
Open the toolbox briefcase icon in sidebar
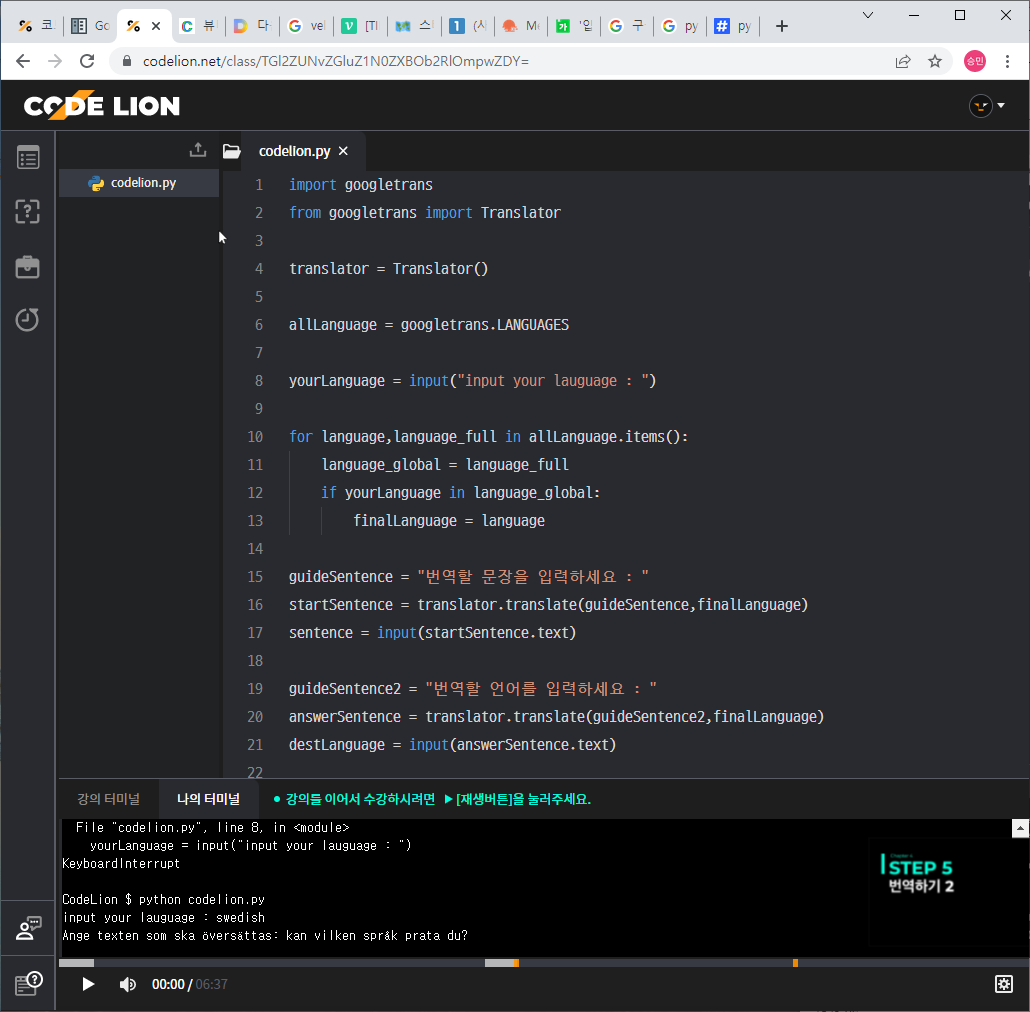28,266
